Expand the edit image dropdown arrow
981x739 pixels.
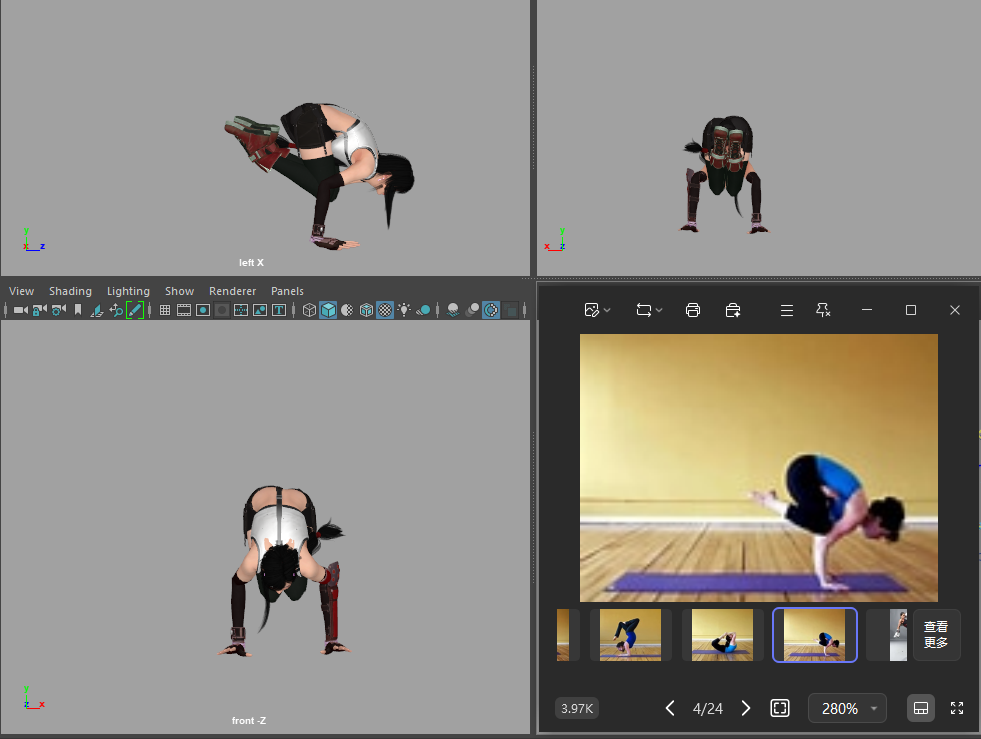point(607,310)
